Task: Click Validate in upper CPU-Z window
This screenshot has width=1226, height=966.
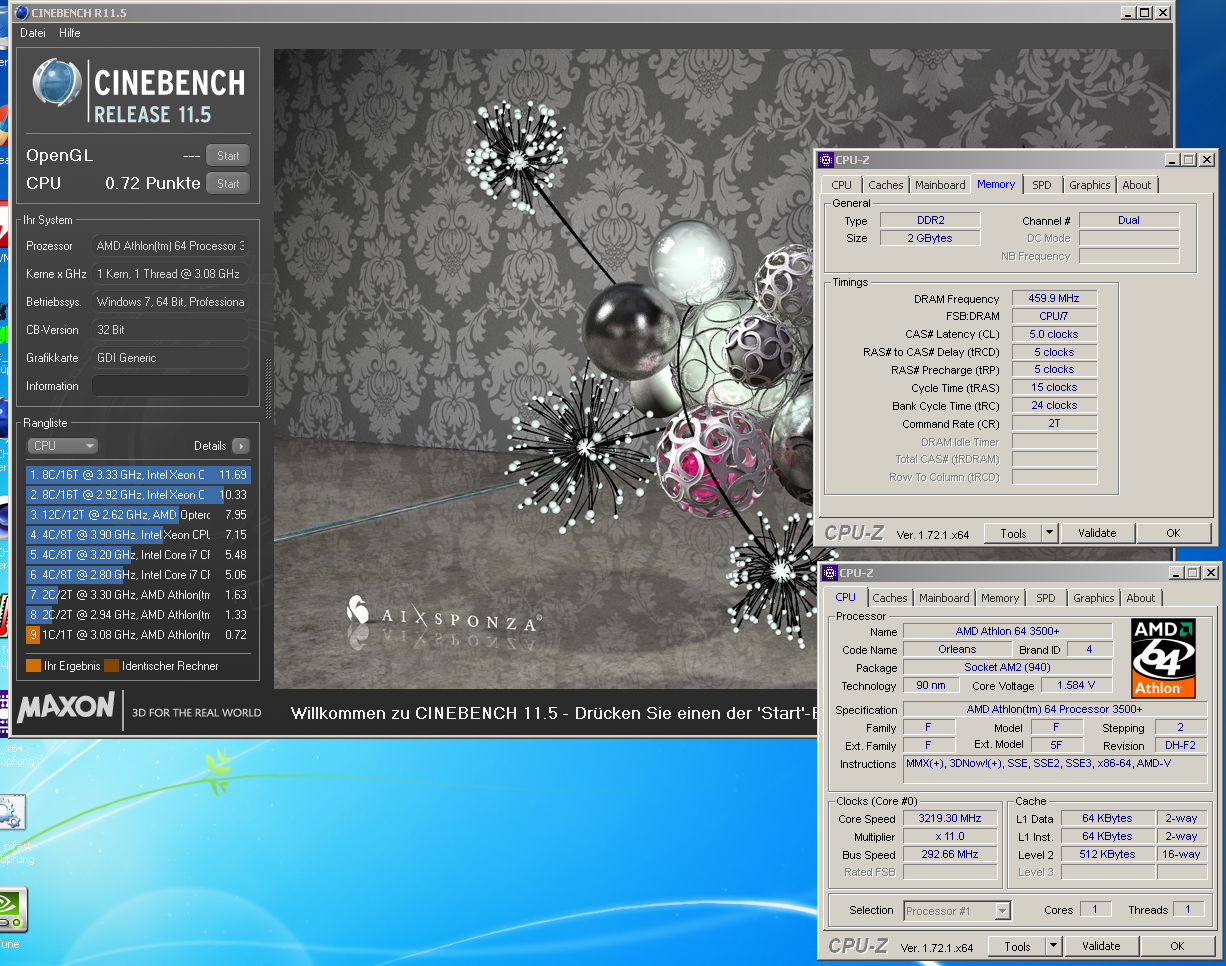Action: coord(1097,534)
